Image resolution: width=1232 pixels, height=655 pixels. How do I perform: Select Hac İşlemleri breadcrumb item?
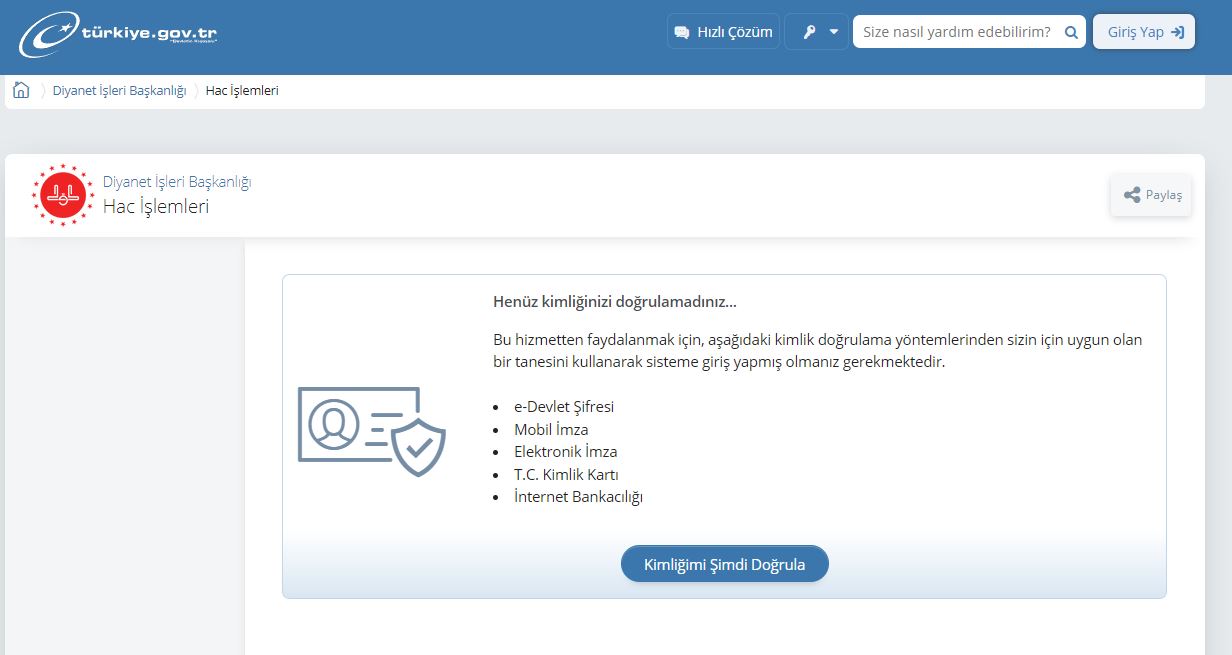click(242, 91)
